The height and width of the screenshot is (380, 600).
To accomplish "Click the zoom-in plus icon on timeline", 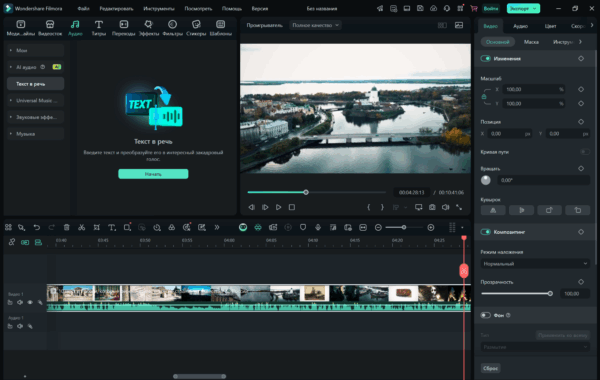I will [x=431, y=227].
